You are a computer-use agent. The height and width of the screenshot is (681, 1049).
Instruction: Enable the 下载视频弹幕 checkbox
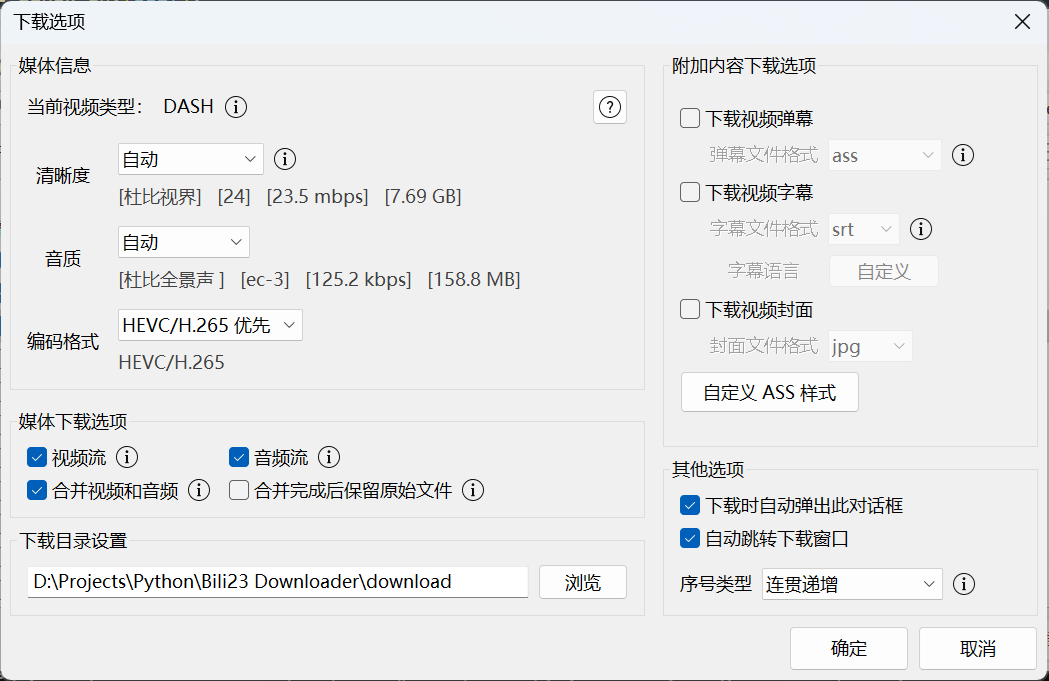(690, 119)
